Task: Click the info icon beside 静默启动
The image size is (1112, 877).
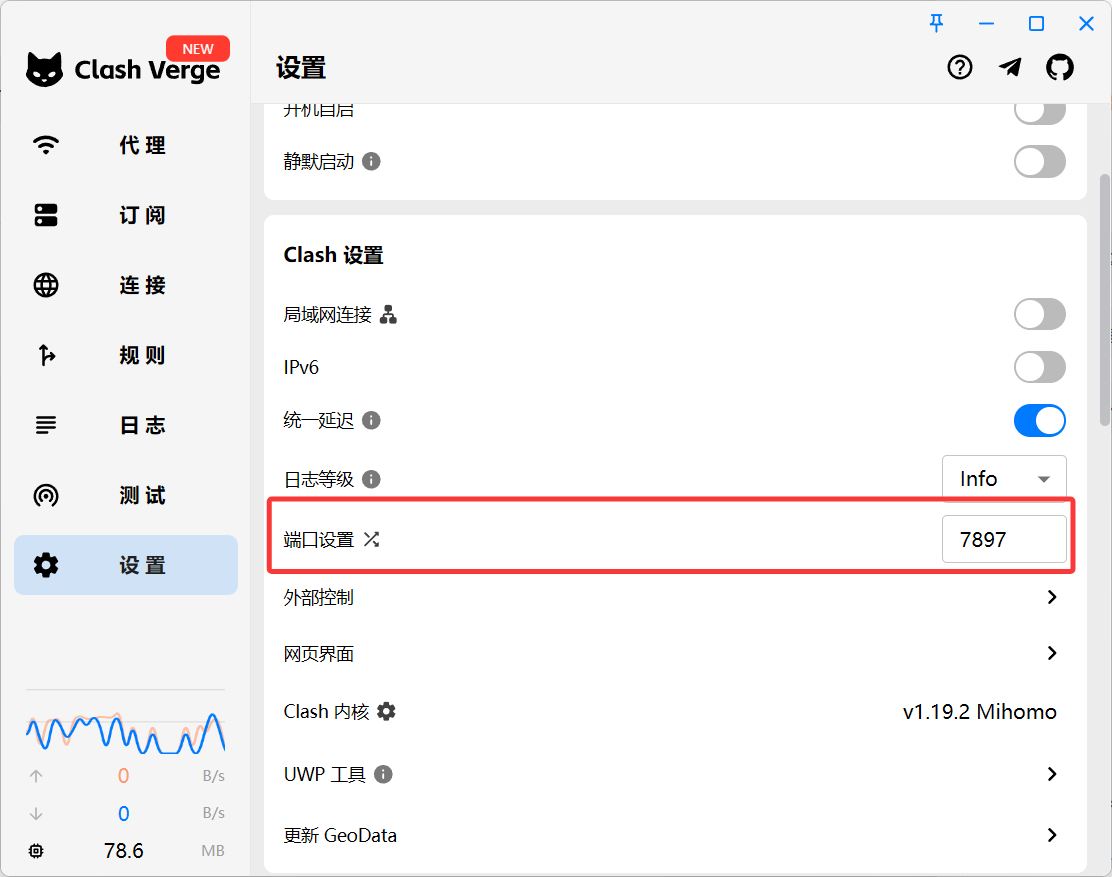Action: 371,162
